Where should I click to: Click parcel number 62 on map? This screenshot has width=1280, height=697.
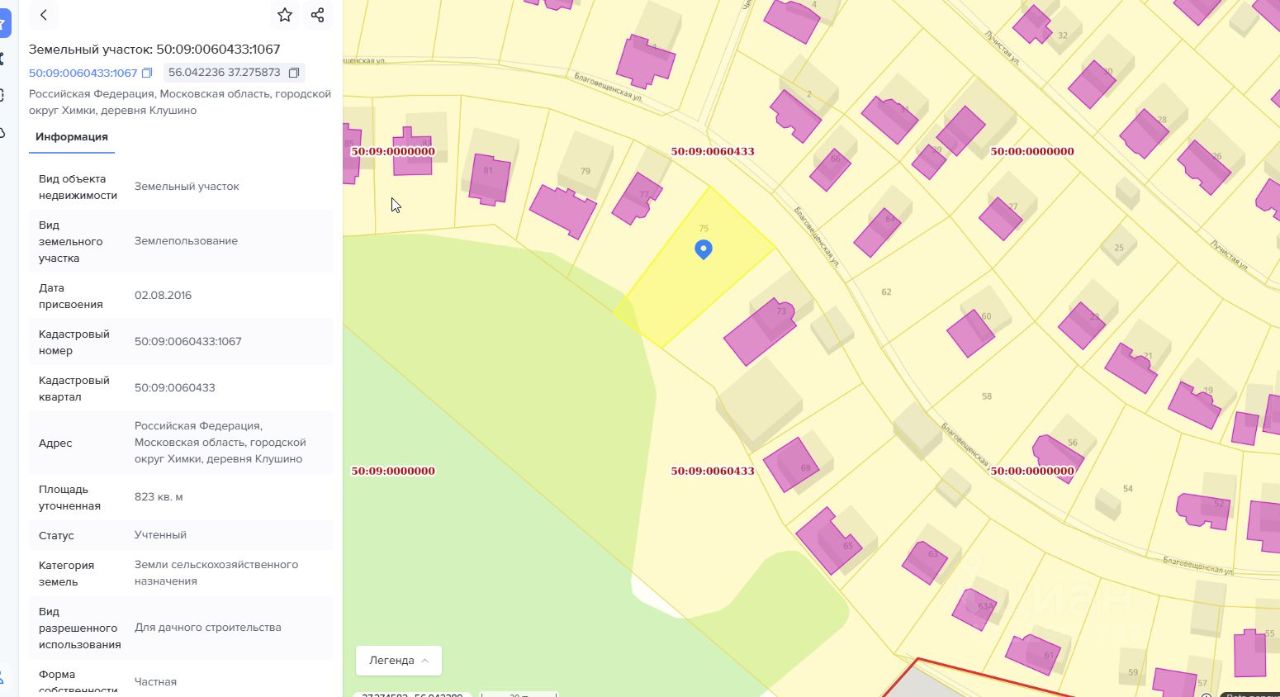tap(886, 292)
